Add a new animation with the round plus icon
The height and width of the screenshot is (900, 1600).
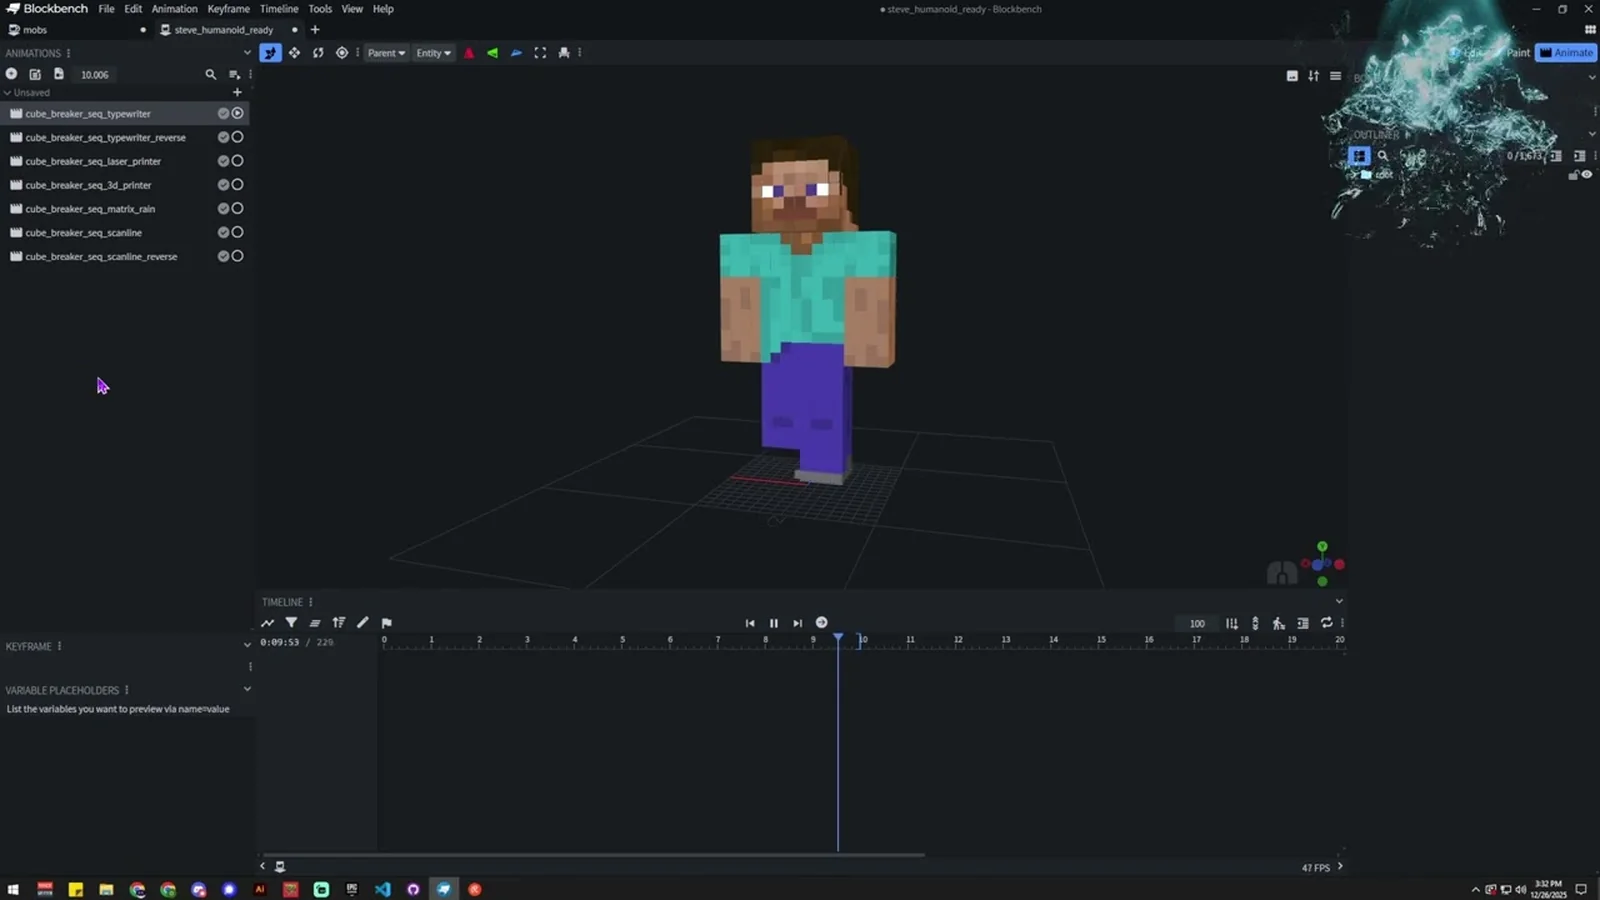click(x=11, y=74)
